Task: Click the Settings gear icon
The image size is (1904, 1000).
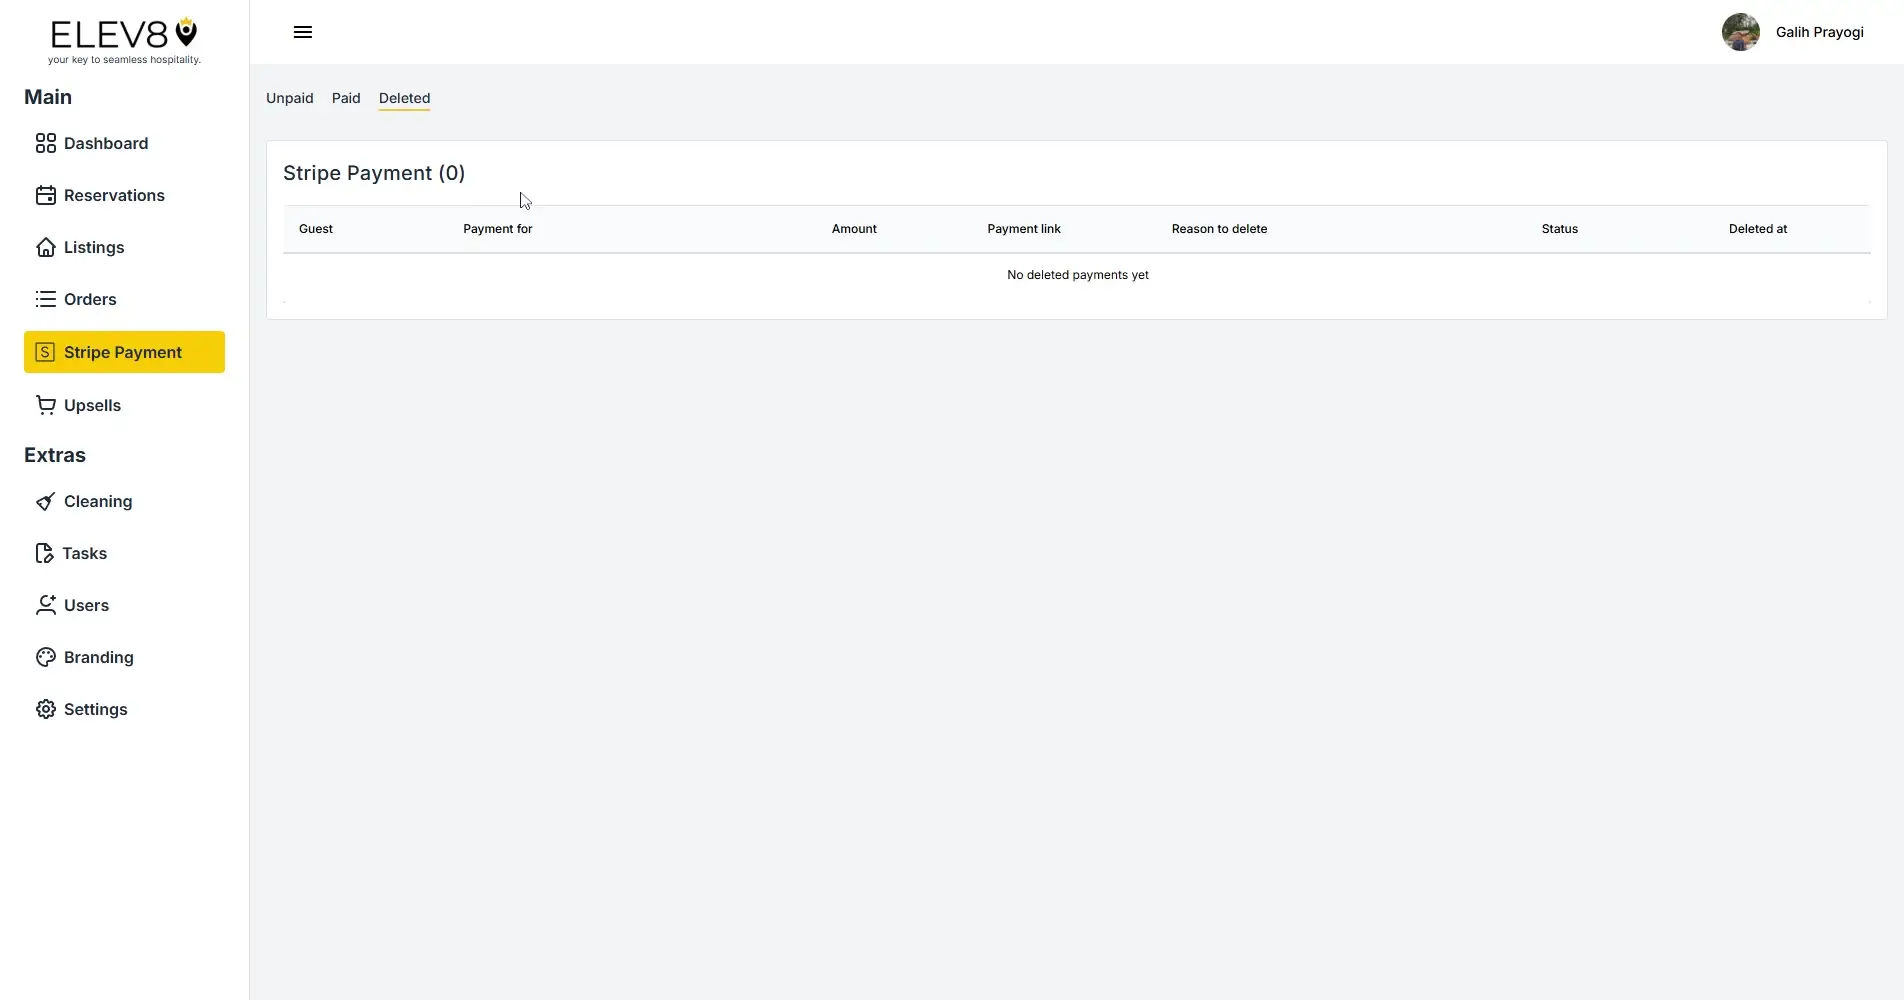Action: [46, 709]
